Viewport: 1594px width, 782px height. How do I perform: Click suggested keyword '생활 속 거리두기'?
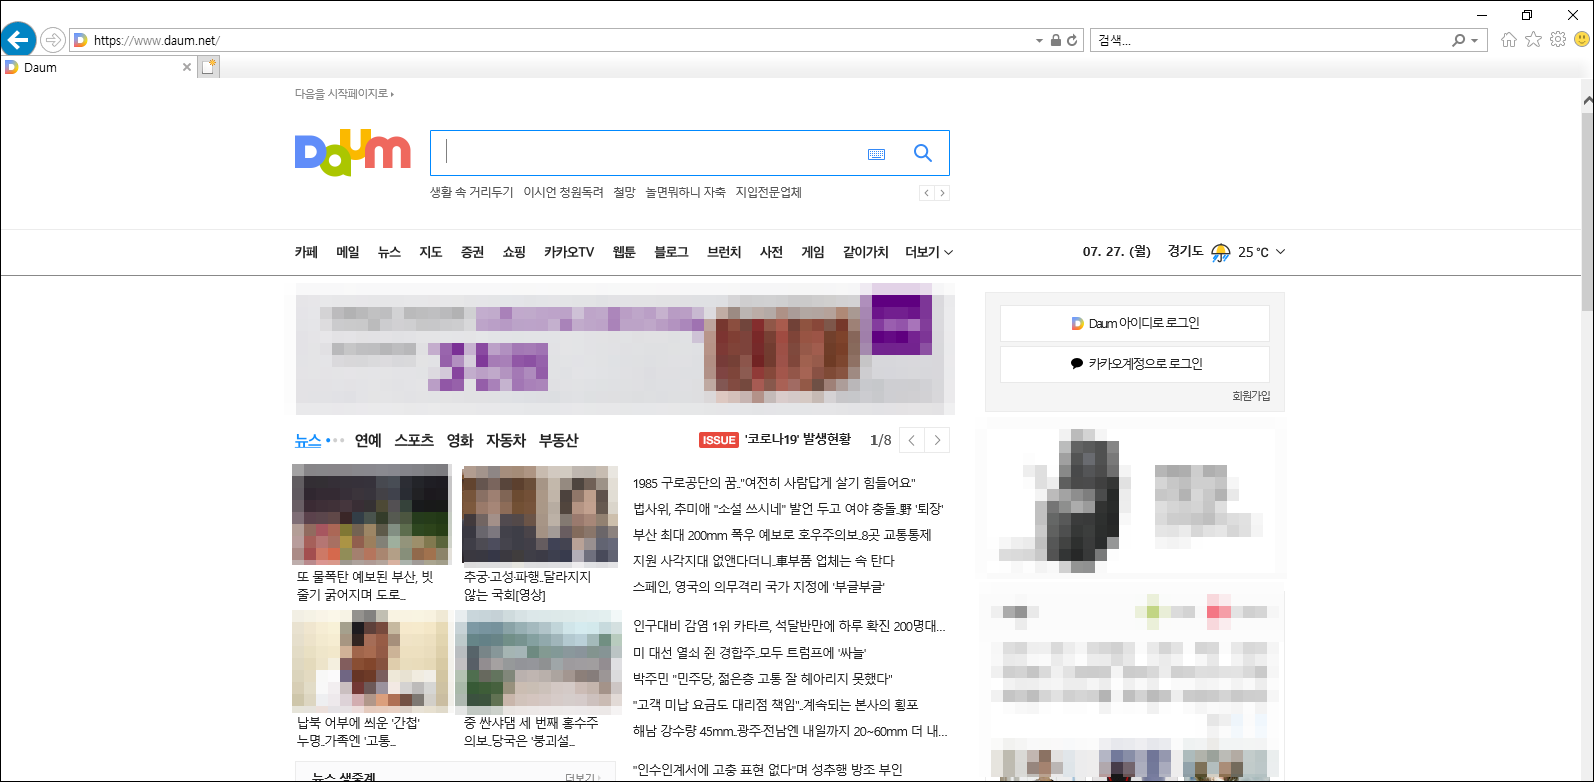click(x=471, y=192)
